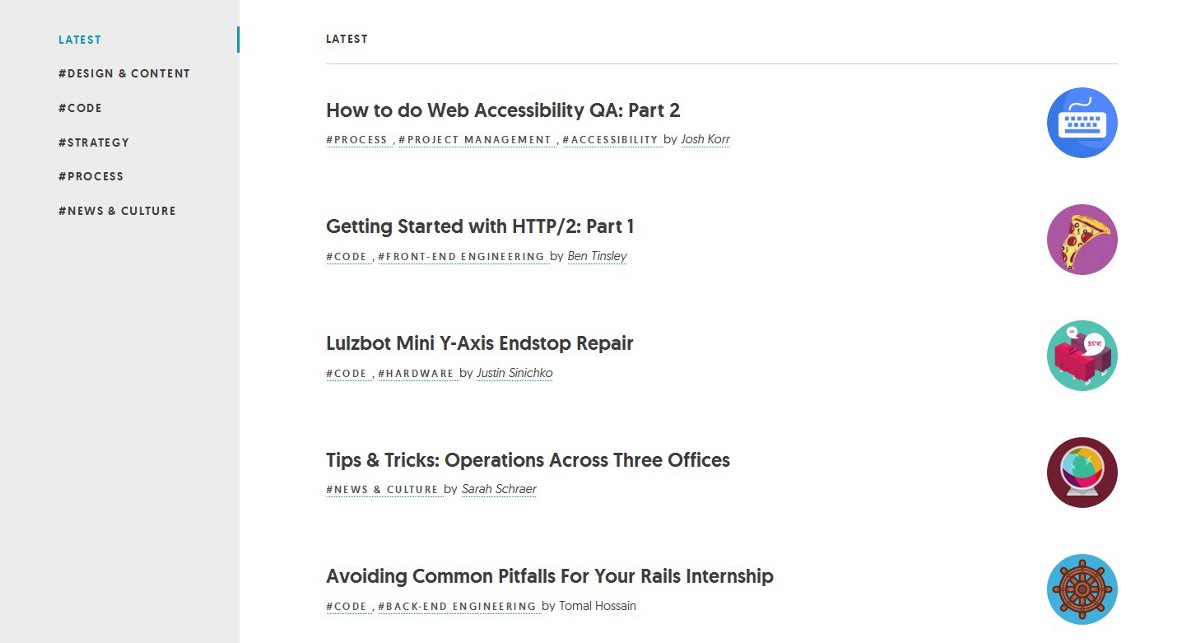Open Avoiding Common Pitfalls Rails Internship post
1200x643 pixels.
[x=550, y=577]
